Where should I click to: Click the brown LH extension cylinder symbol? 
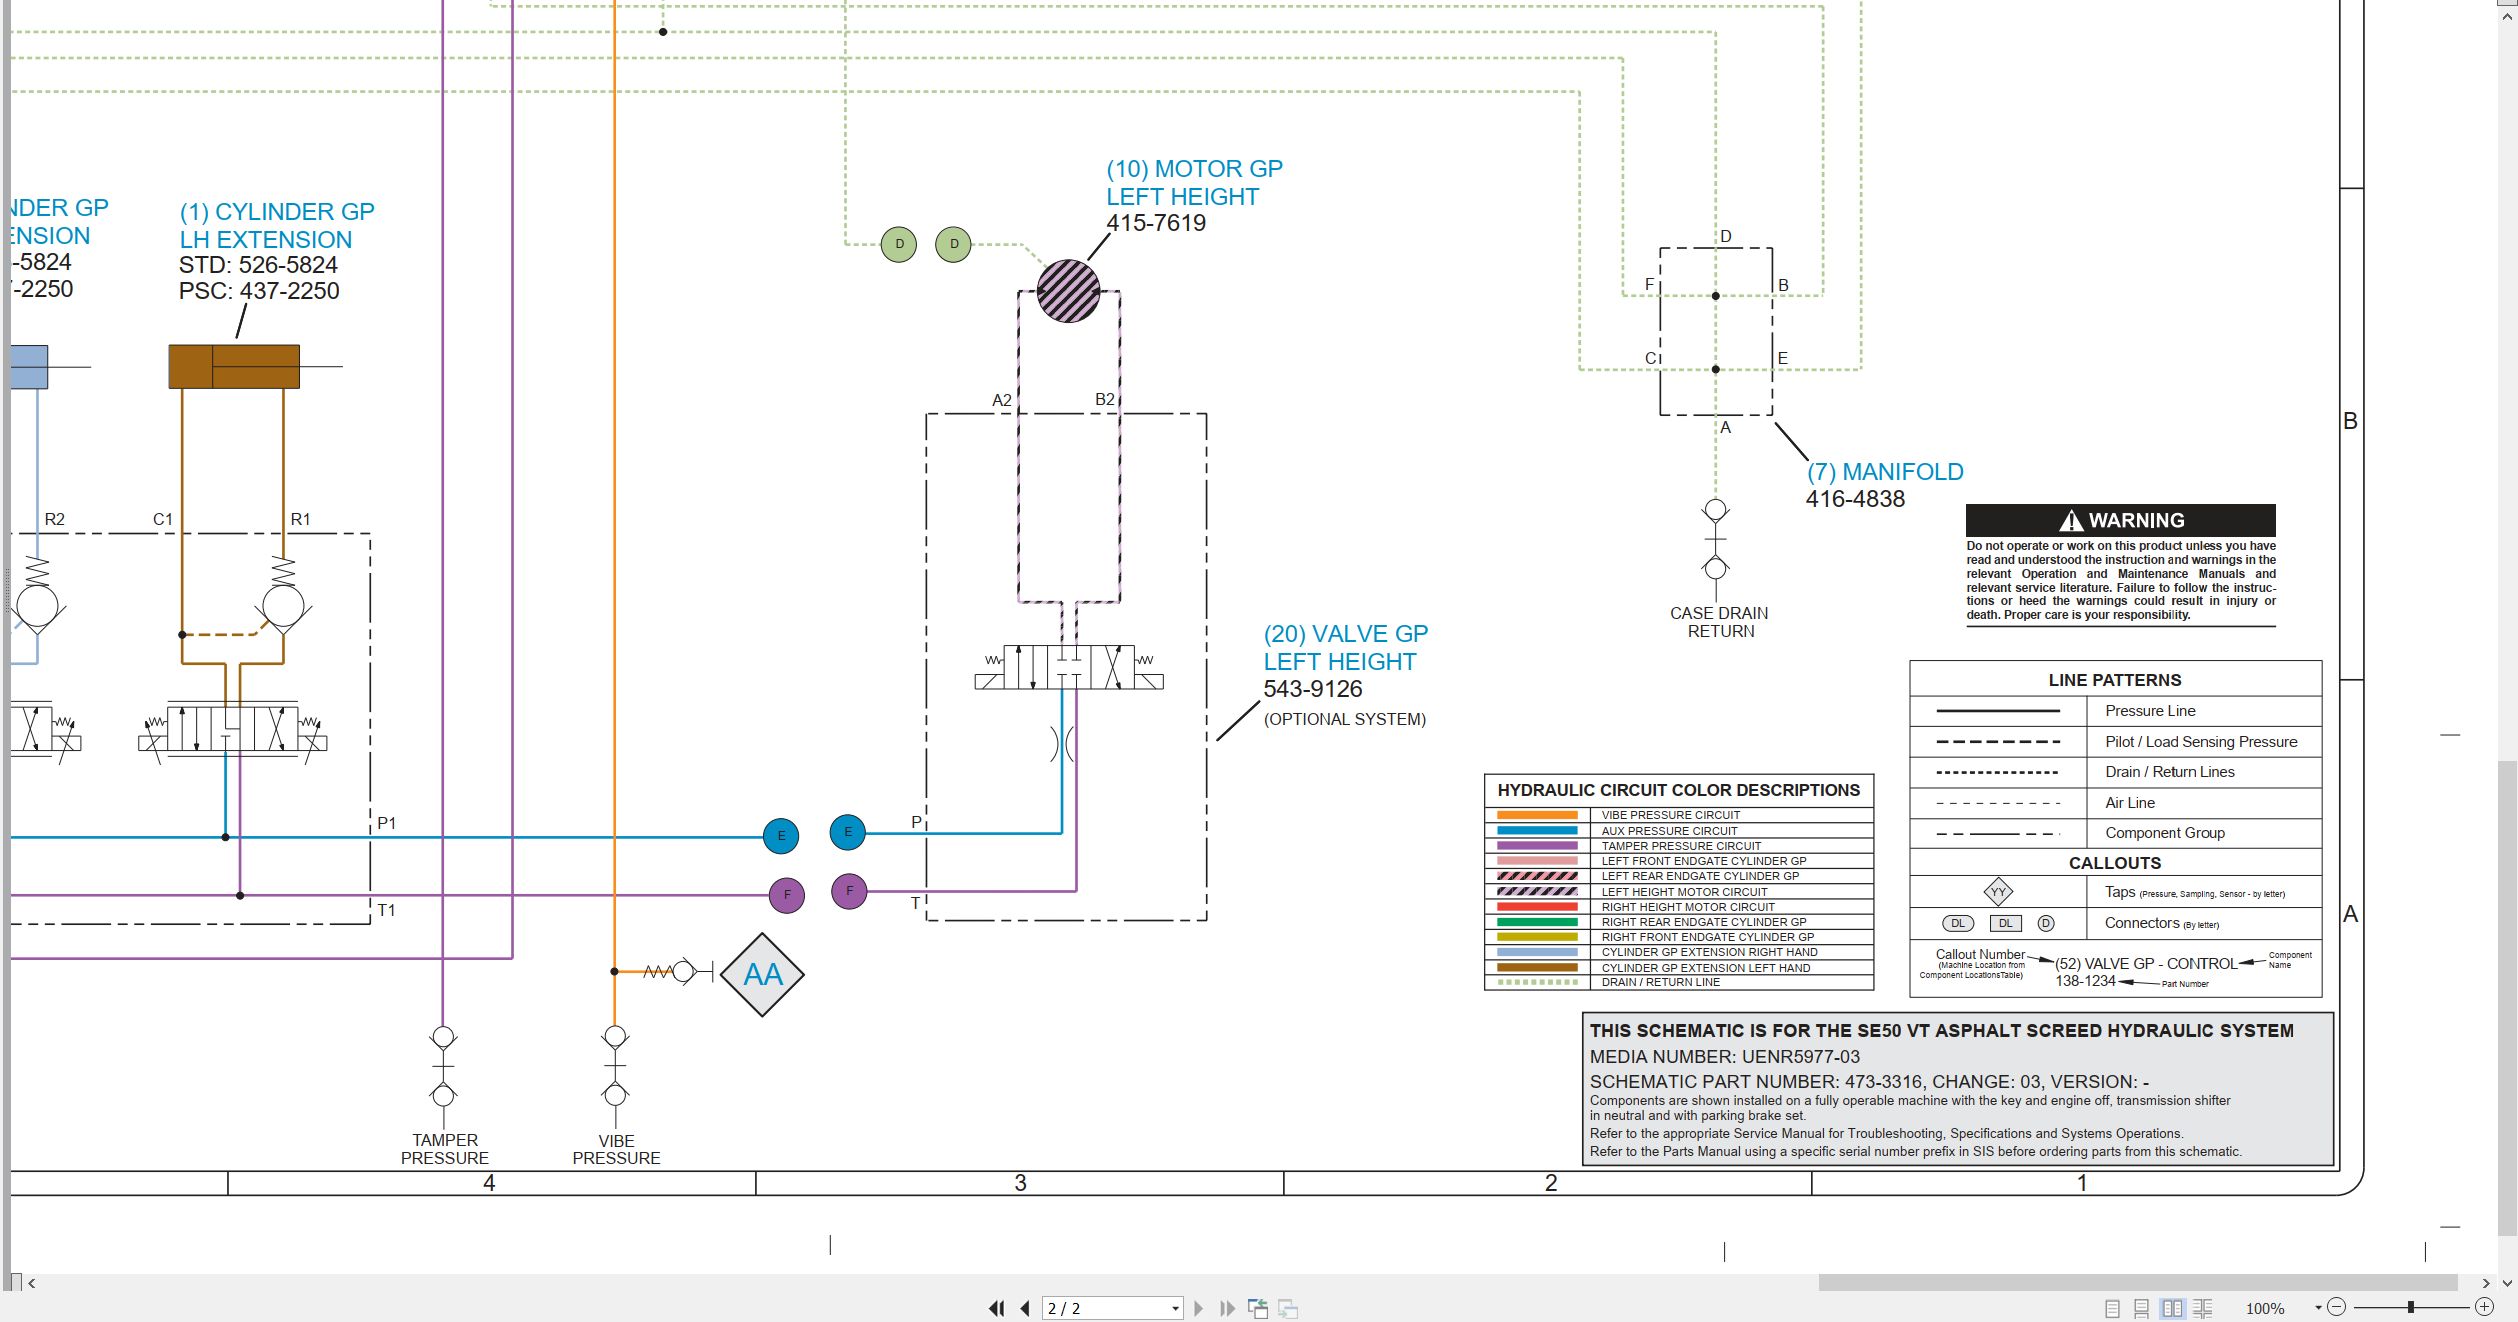[234, 366]
